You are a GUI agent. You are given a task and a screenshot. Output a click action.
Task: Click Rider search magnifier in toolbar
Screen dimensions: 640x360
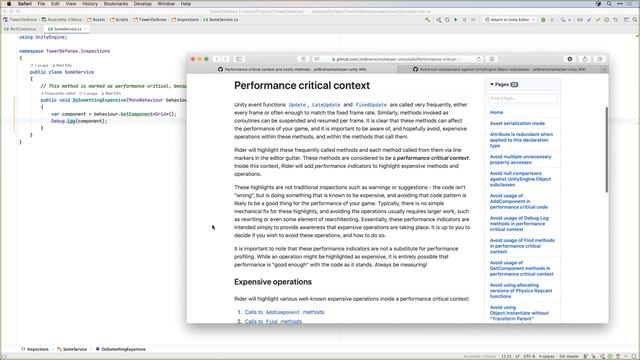point(635,20)
